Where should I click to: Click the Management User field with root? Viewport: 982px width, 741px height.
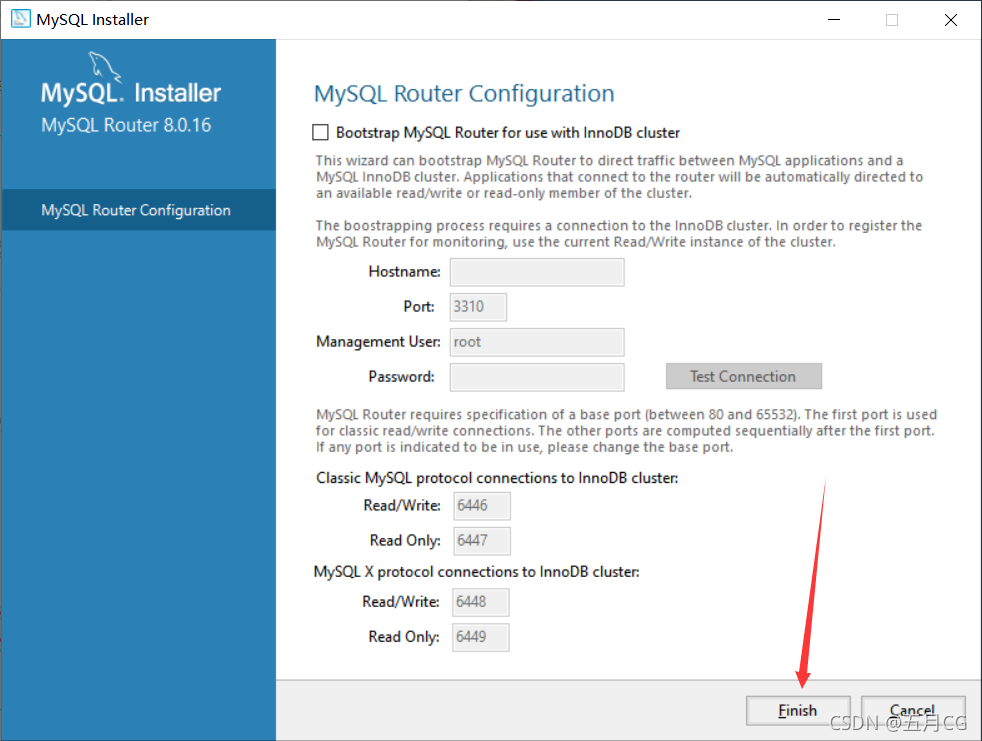click(537, 342)
